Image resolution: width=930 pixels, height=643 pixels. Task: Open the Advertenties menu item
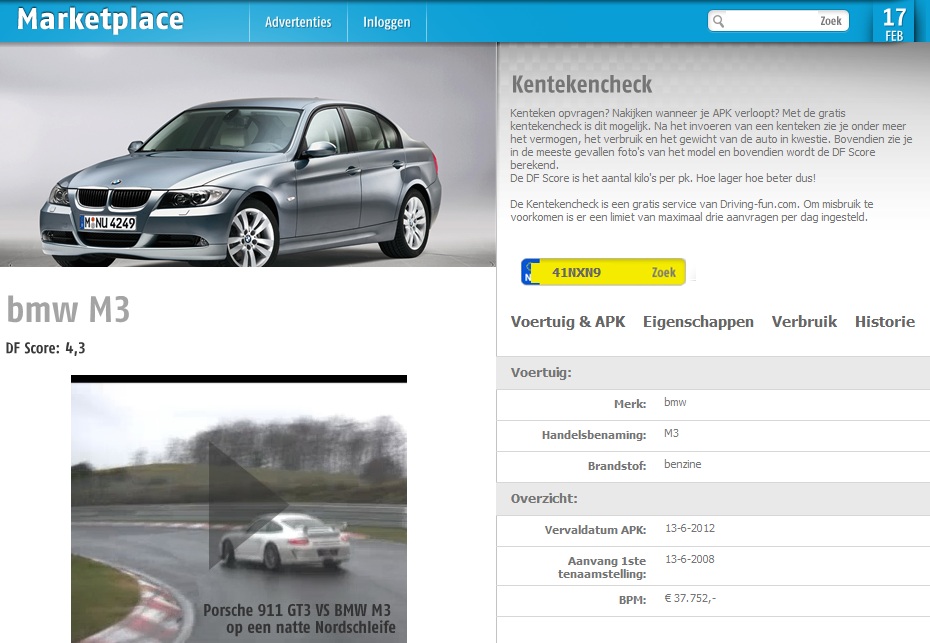(298, 22)
